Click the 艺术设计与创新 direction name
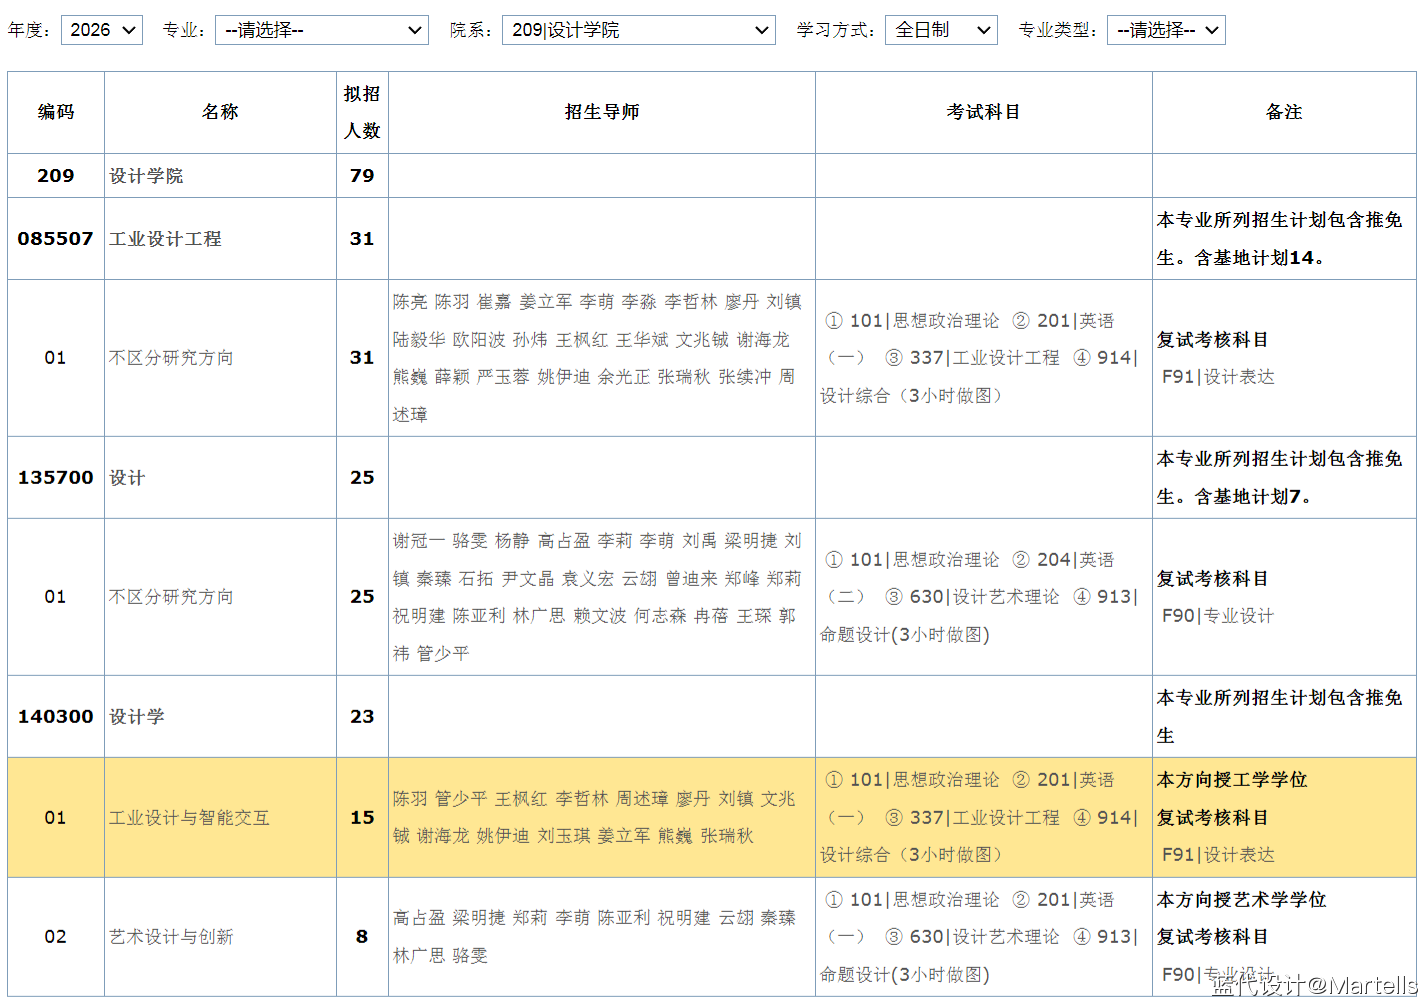 171,937
